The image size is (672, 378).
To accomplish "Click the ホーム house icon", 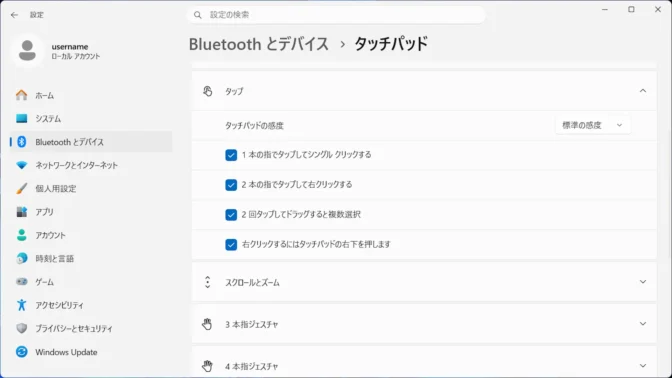I will (x=21, y=95).
